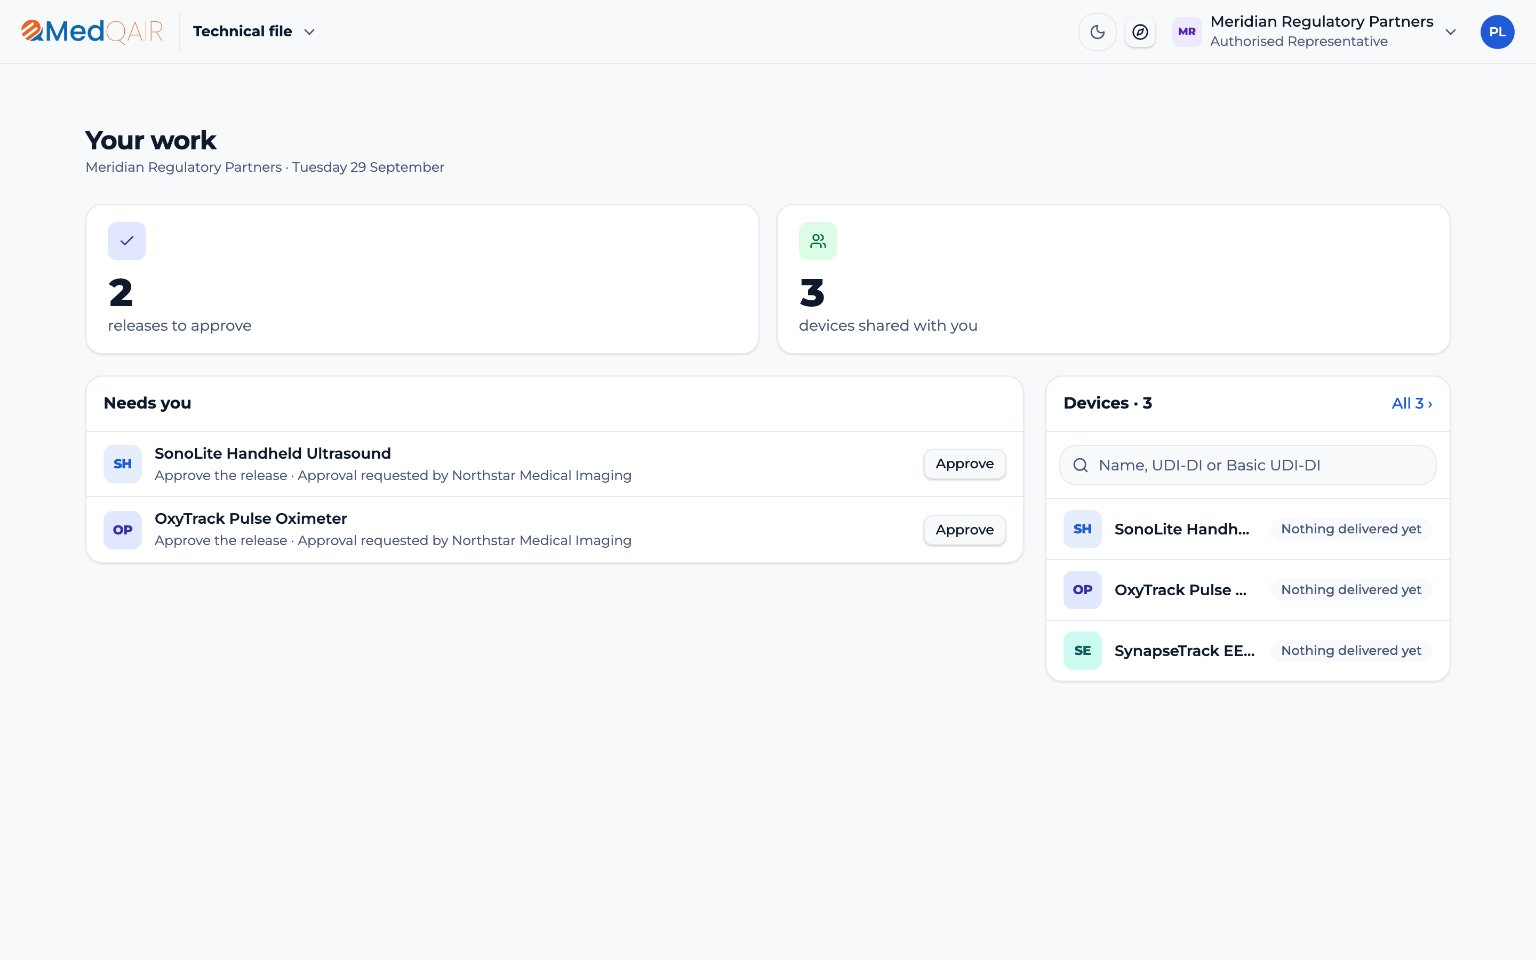Image resolution: width=1536 pixels, height=960 pixels.
Task: Approve the SonoLite Handheld Ultrasound release
Action: tap(964, 464)
